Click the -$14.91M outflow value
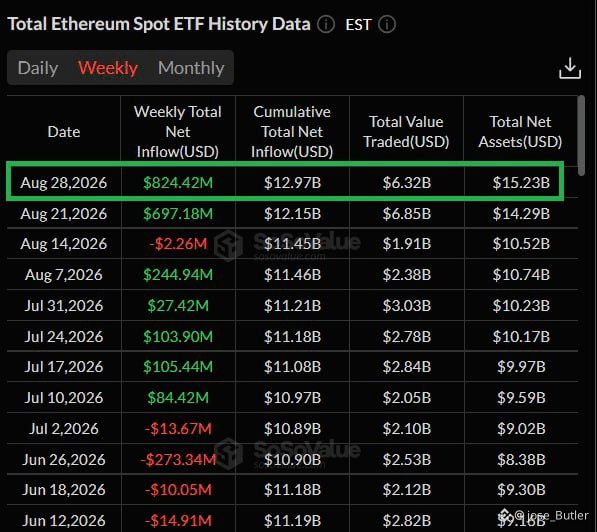597x532 pixels. pos(178,521)
